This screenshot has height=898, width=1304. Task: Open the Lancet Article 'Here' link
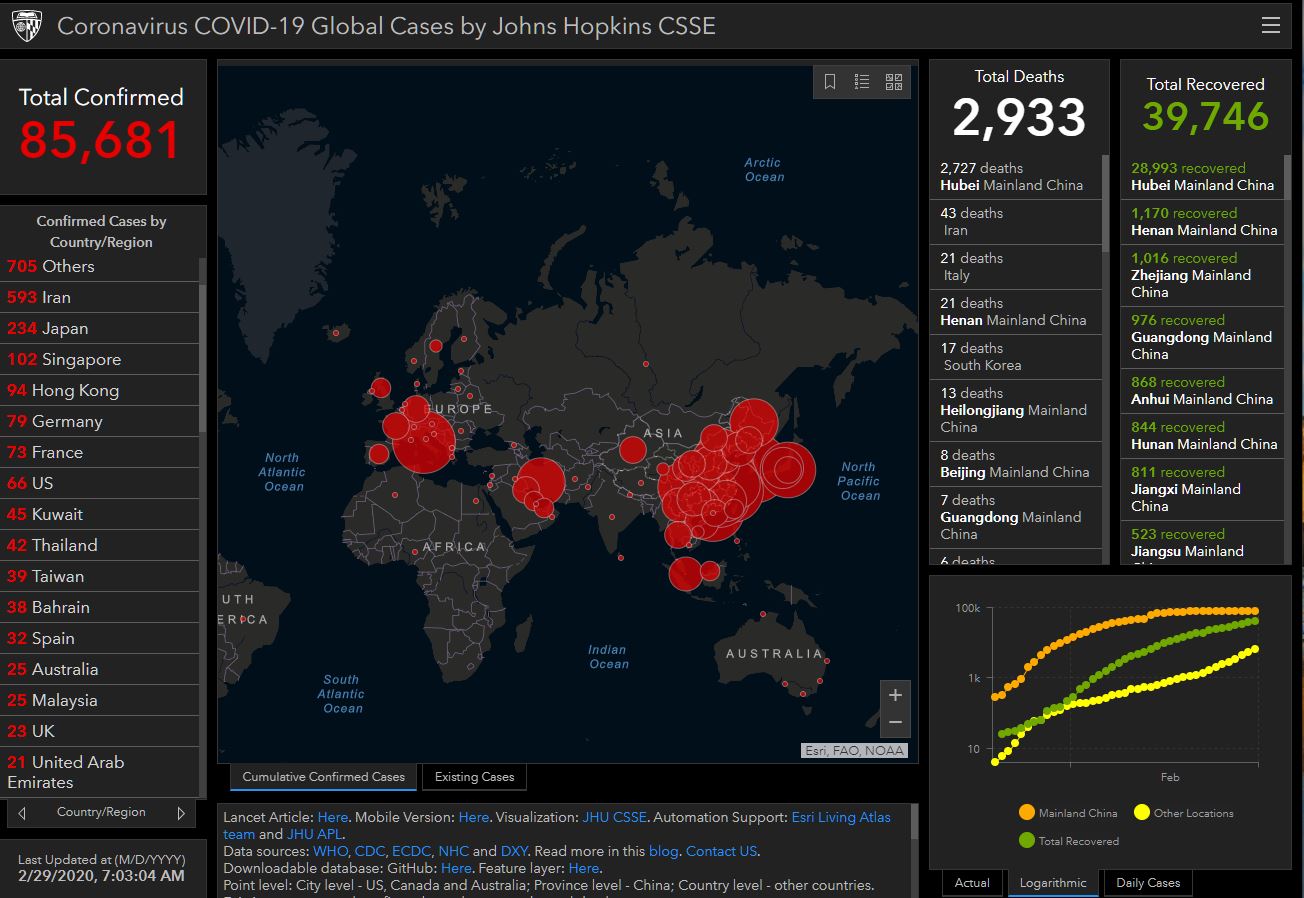[333, 817]
